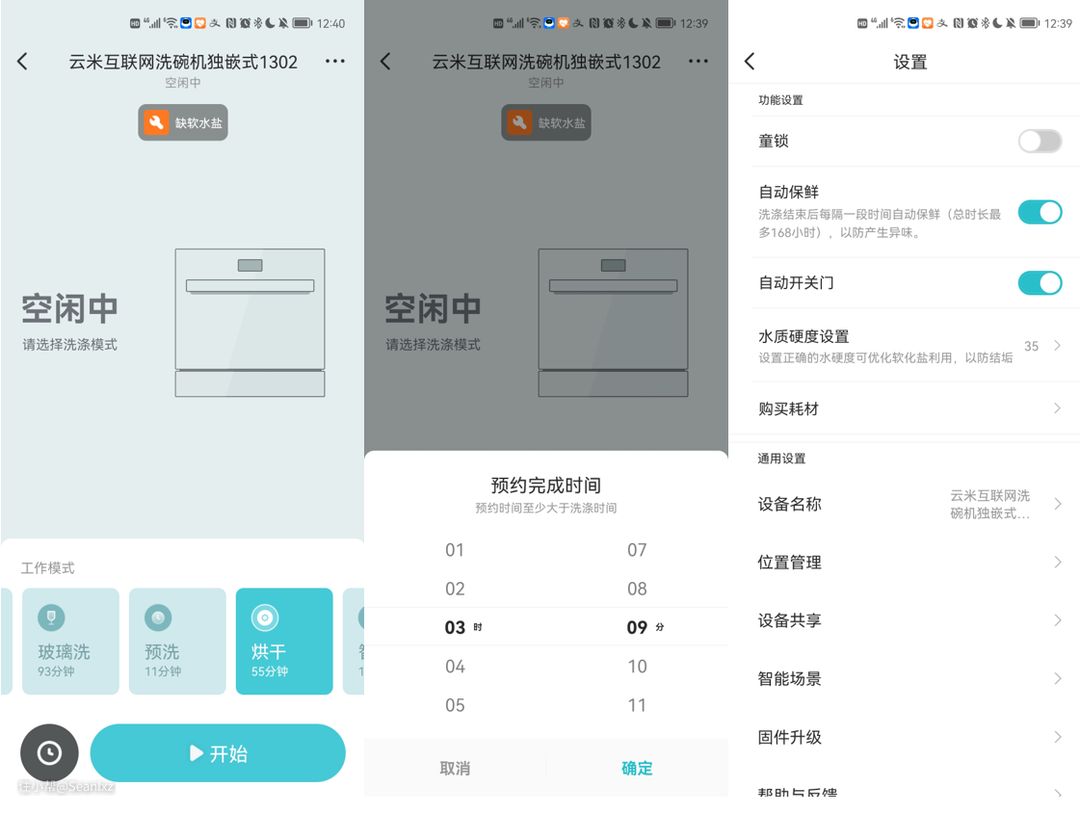Tap 取消 to dismiss the time picker
The height and width of the screenshot is (814, 1080).
455,768
